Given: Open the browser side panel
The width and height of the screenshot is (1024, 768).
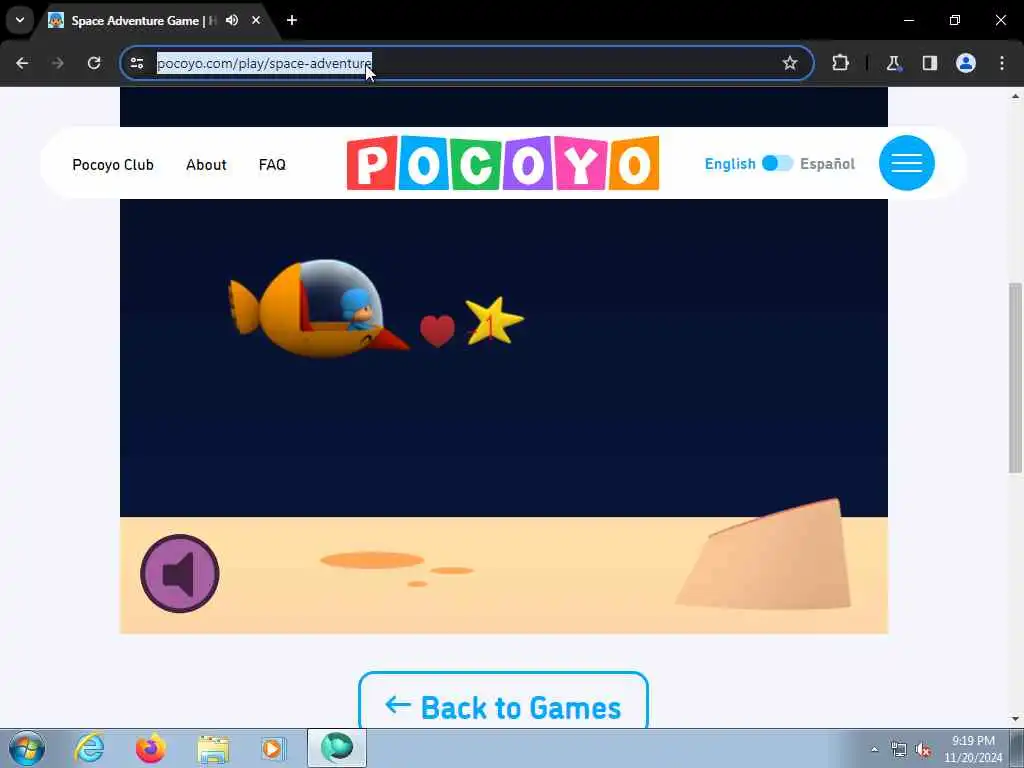Looking at the screenshot, I should [x=929, y=63].
